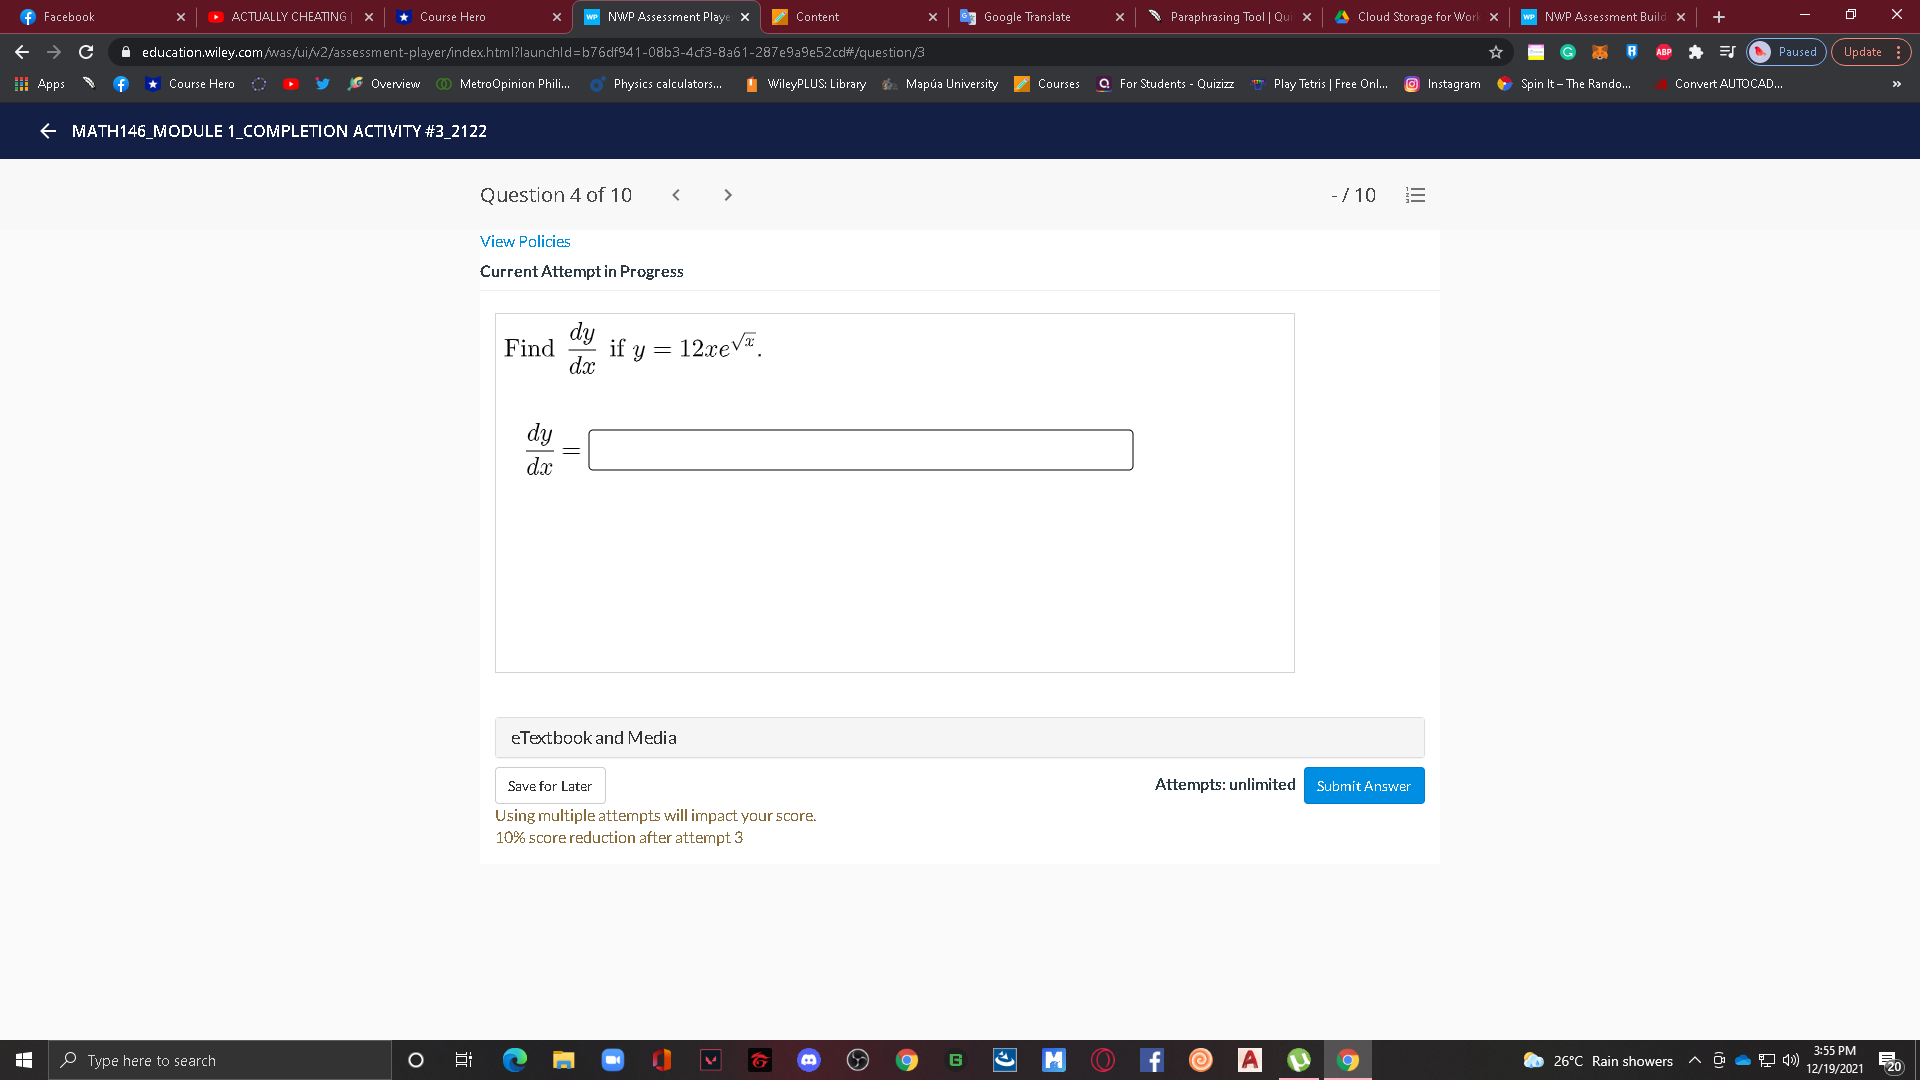Open the Extensions puzzle icon
This screenshot has height=1080, width=1920.
[1695, 52]
